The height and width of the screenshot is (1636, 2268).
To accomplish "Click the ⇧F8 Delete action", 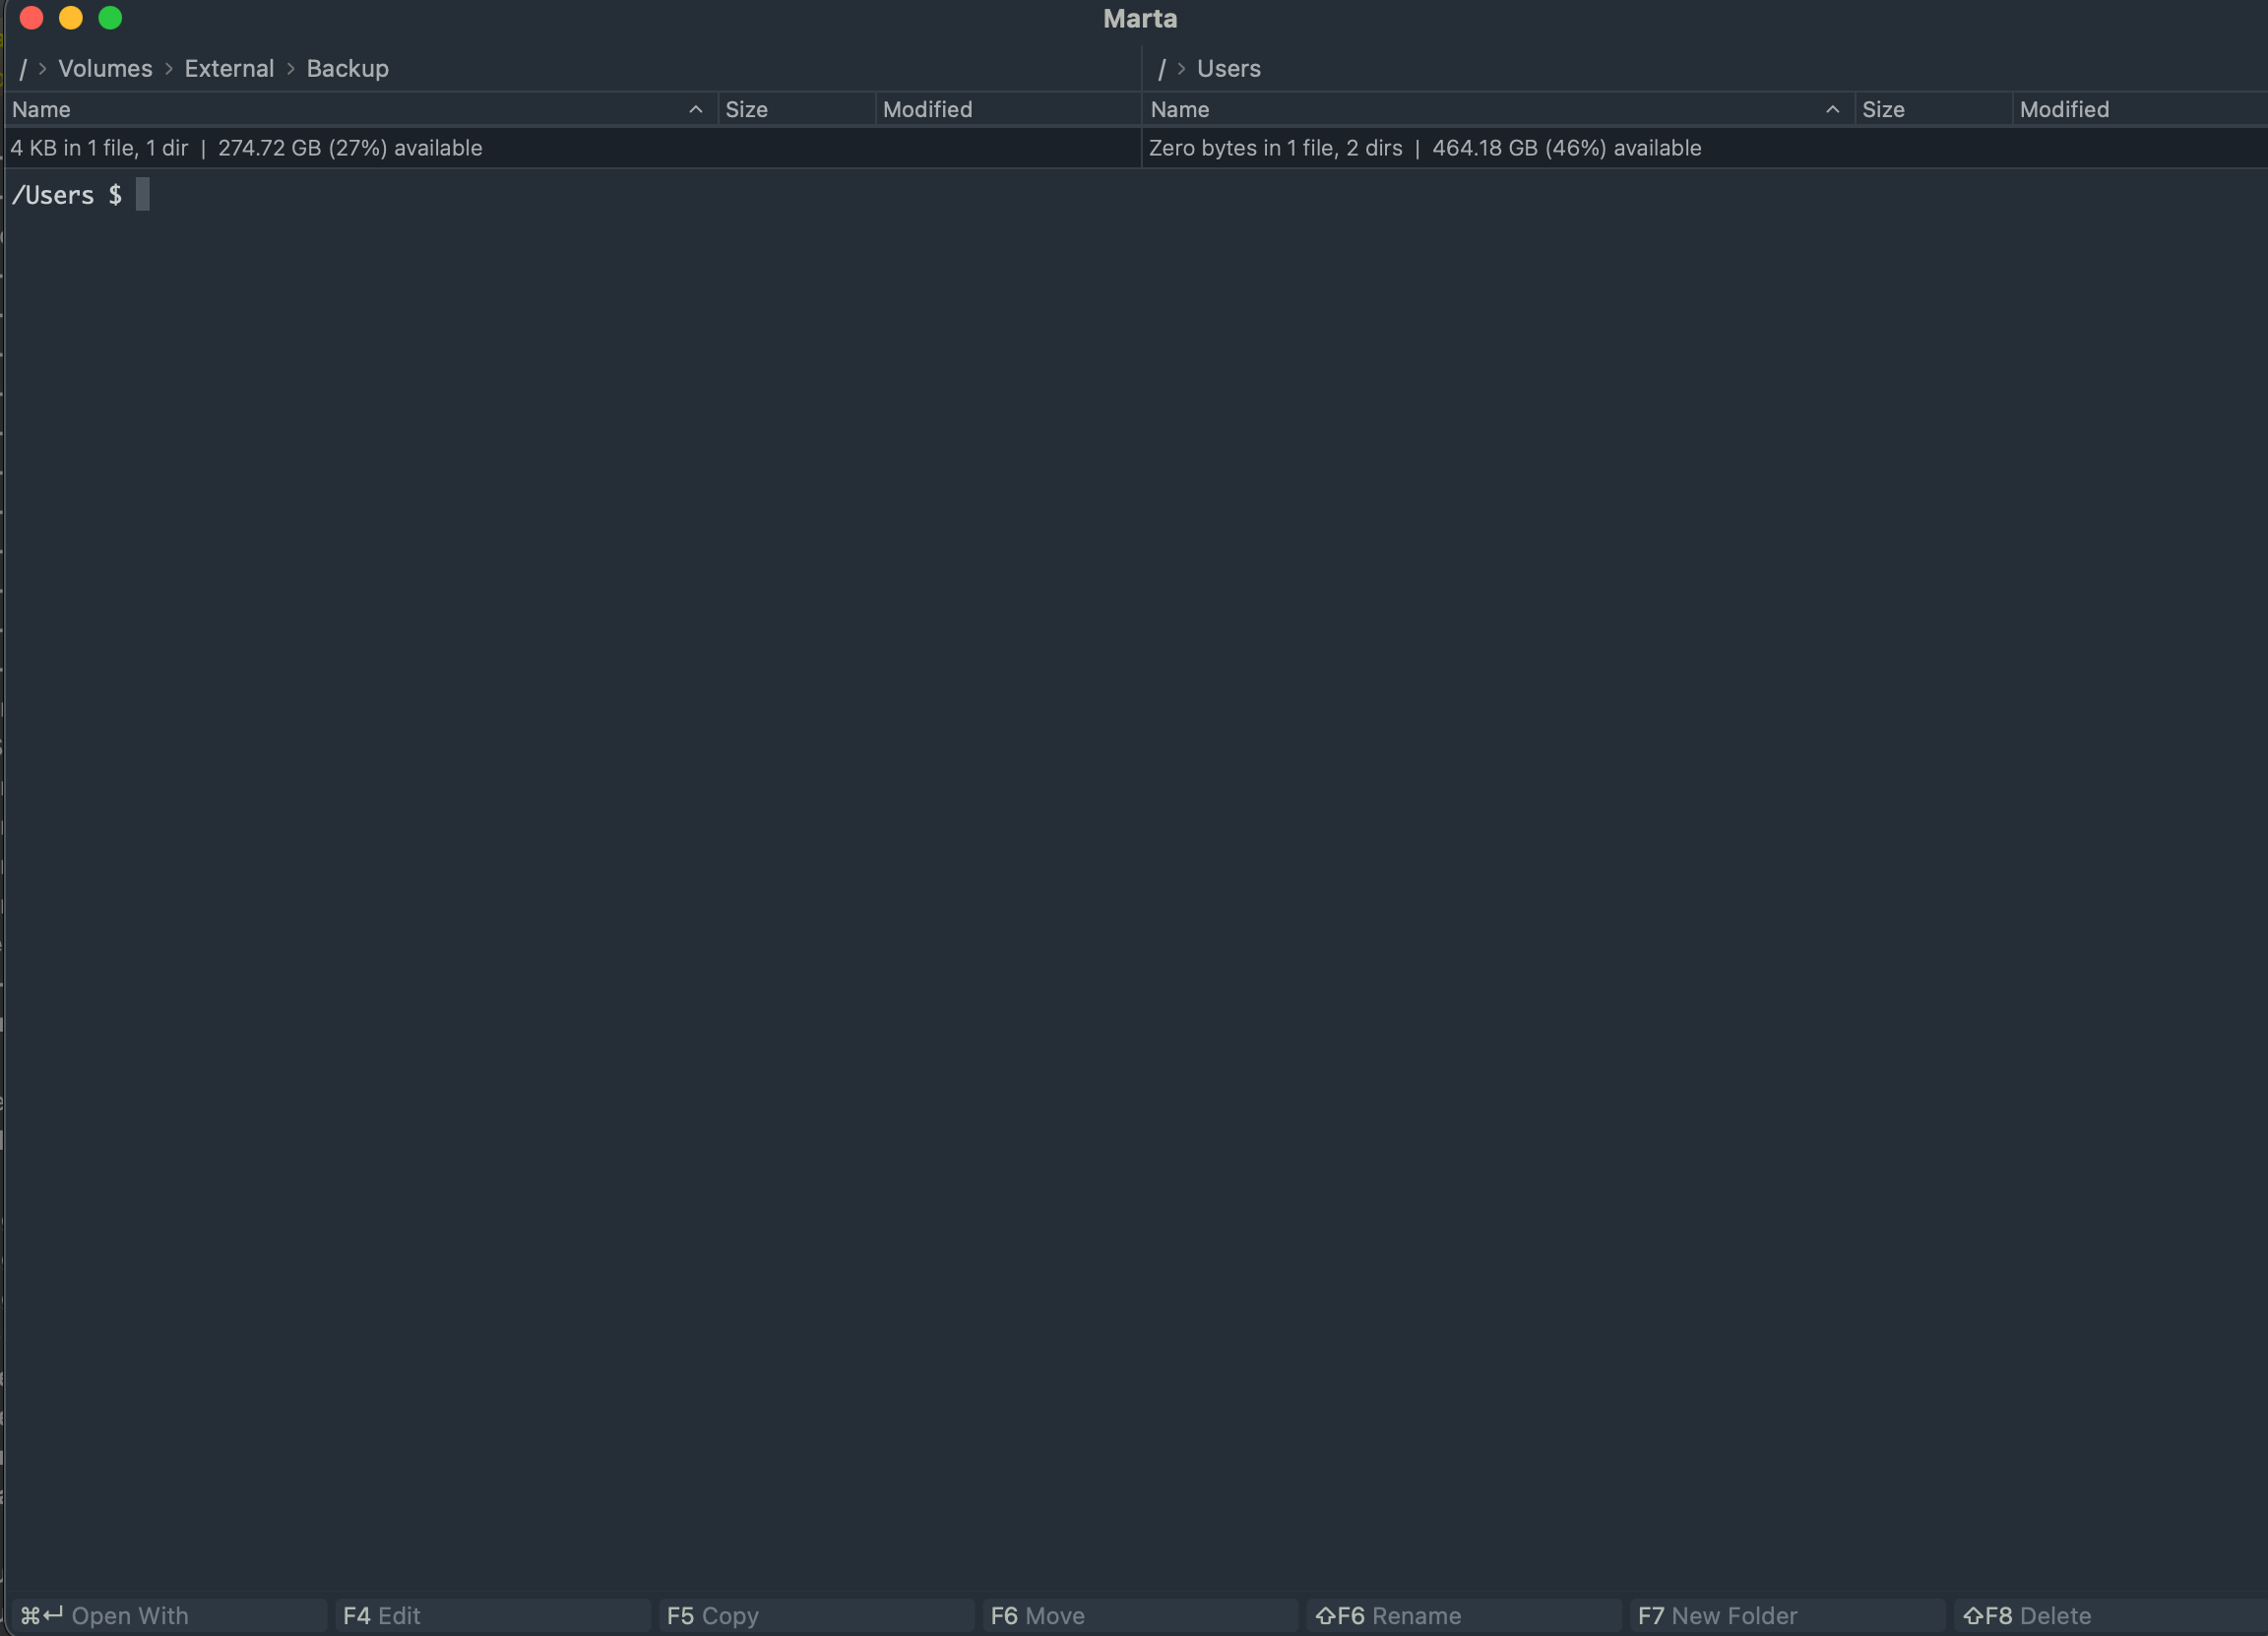I will [x=2026, y=1615].
